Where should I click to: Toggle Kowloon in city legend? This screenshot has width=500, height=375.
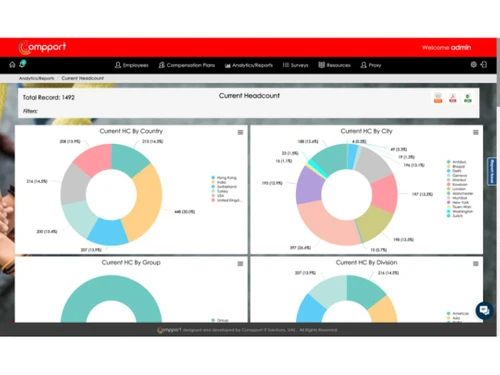pos(457,184)
